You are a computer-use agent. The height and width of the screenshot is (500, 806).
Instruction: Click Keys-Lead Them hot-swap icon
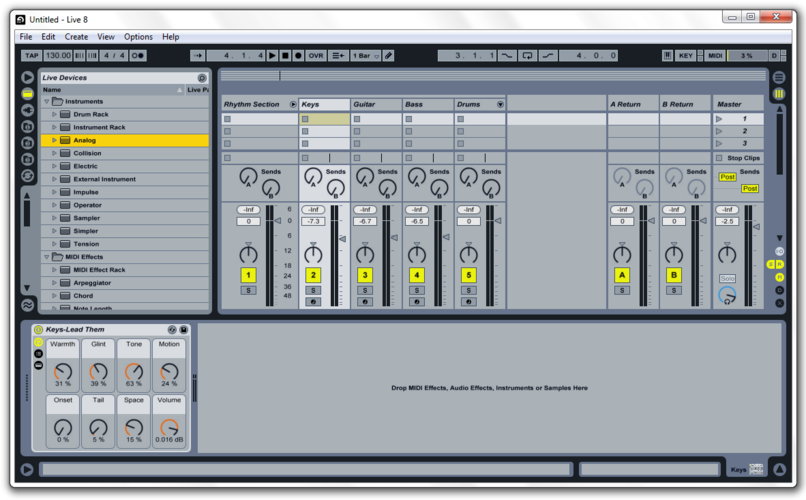[x=172, y=329]
